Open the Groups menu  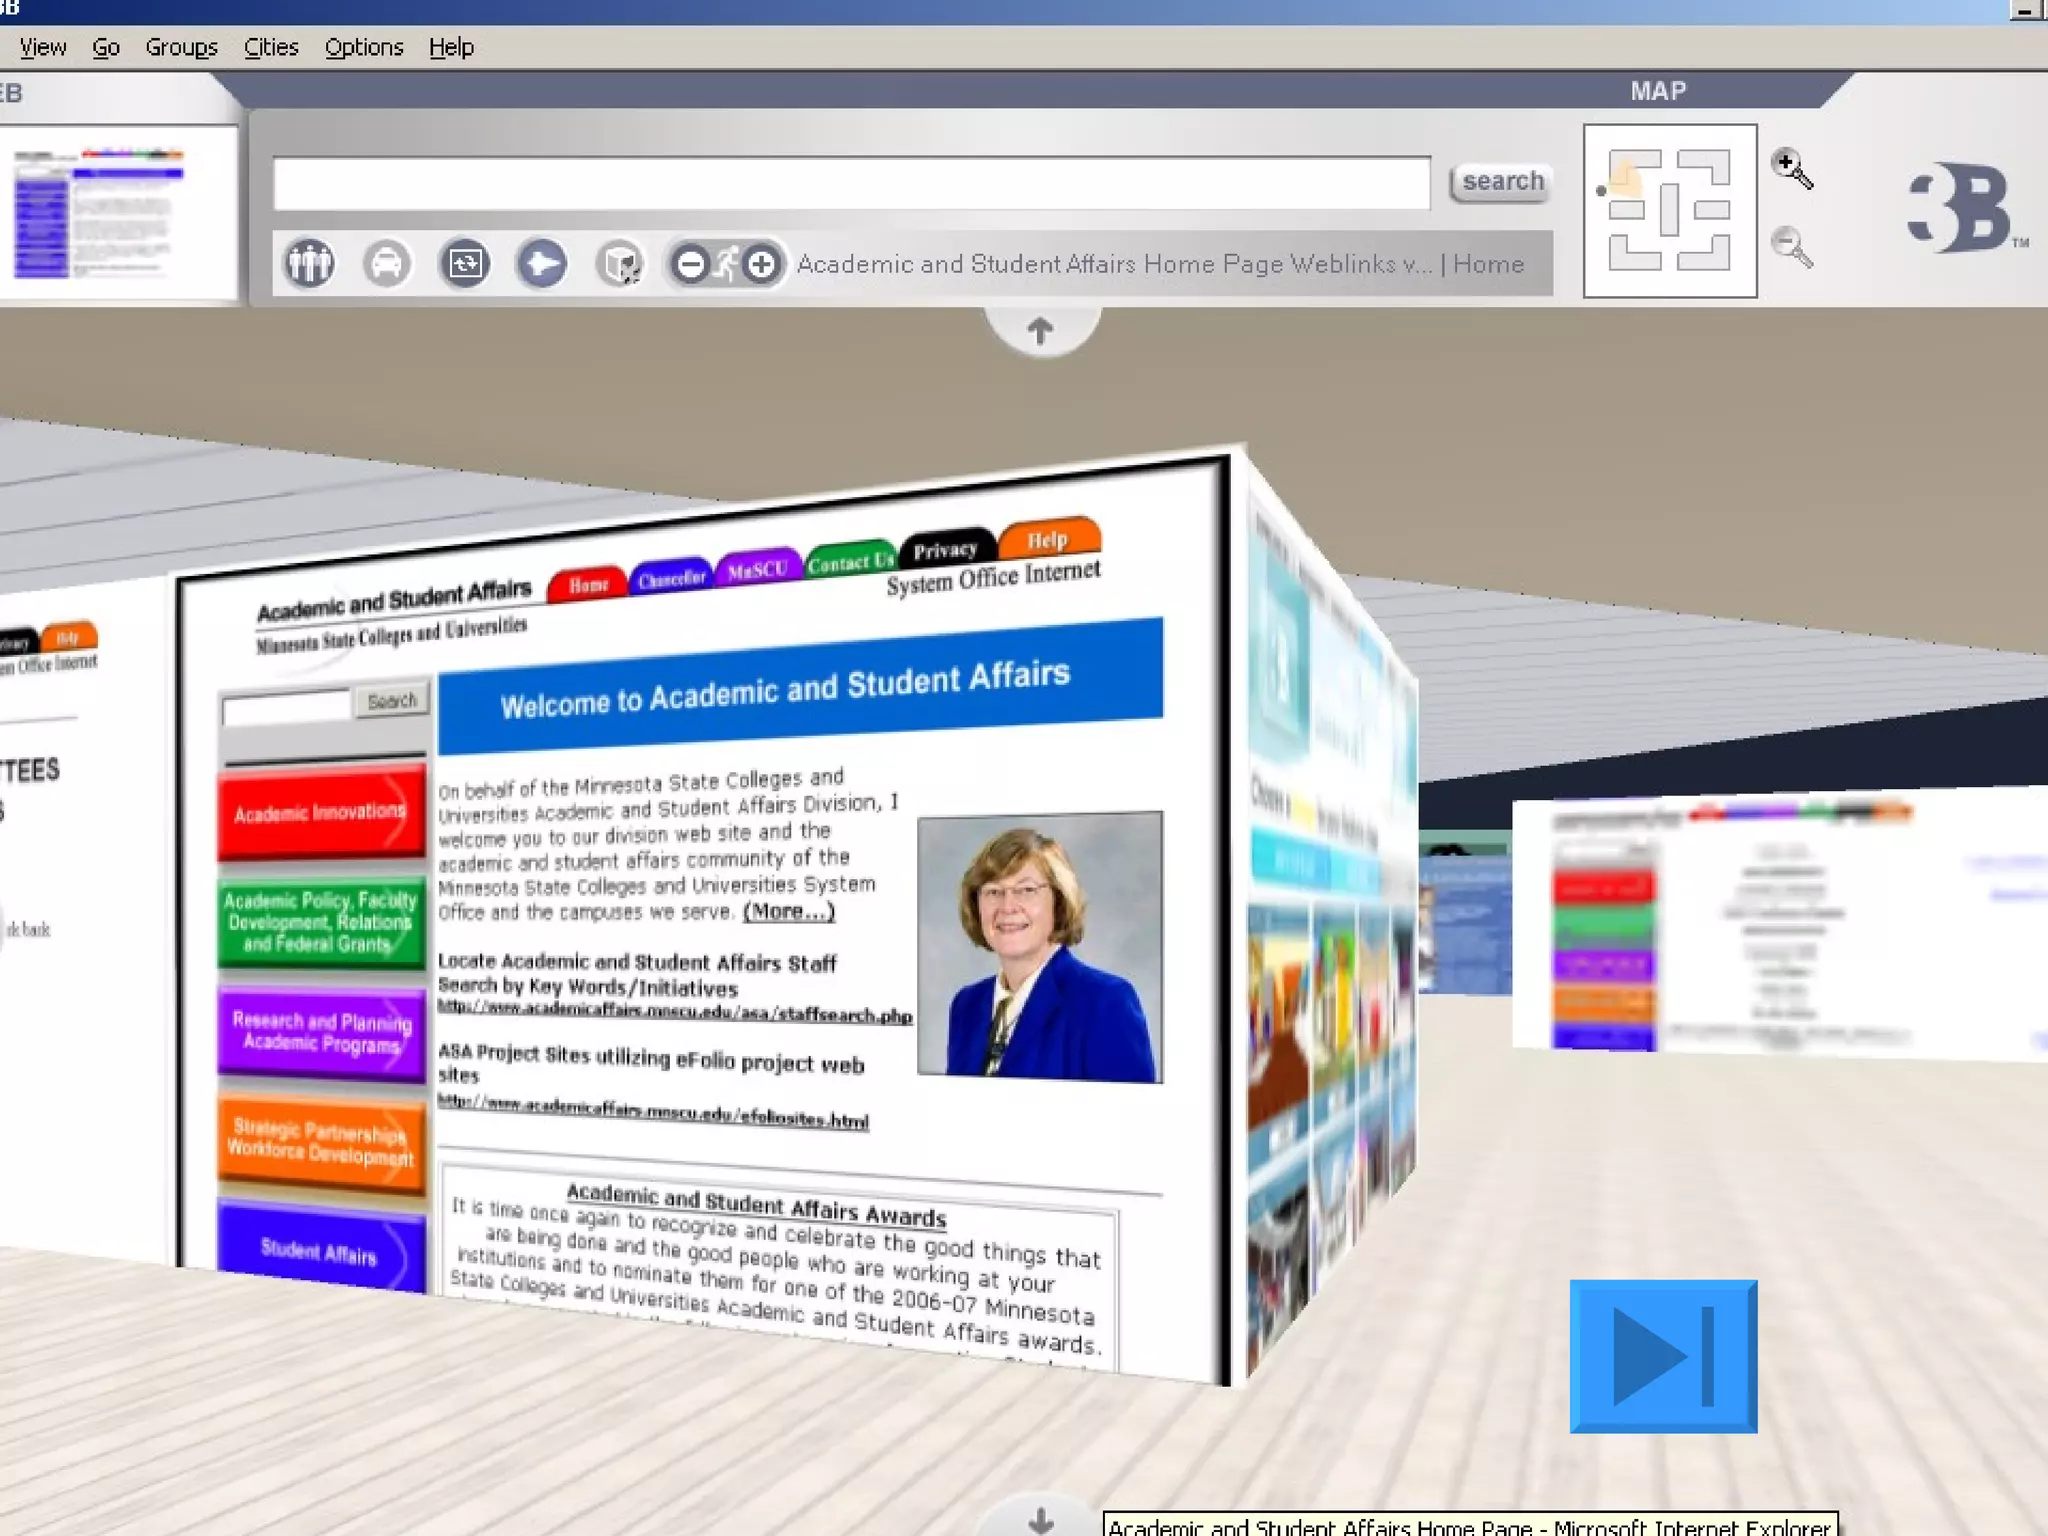(181, 47)
